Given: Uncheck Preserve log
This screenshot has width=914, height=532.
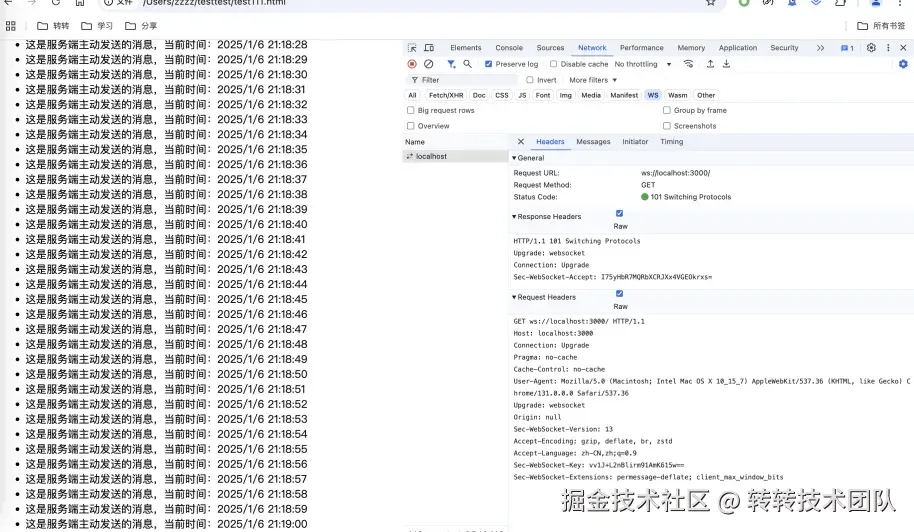Looking at the screenshot, I should (x=488, y=64).
